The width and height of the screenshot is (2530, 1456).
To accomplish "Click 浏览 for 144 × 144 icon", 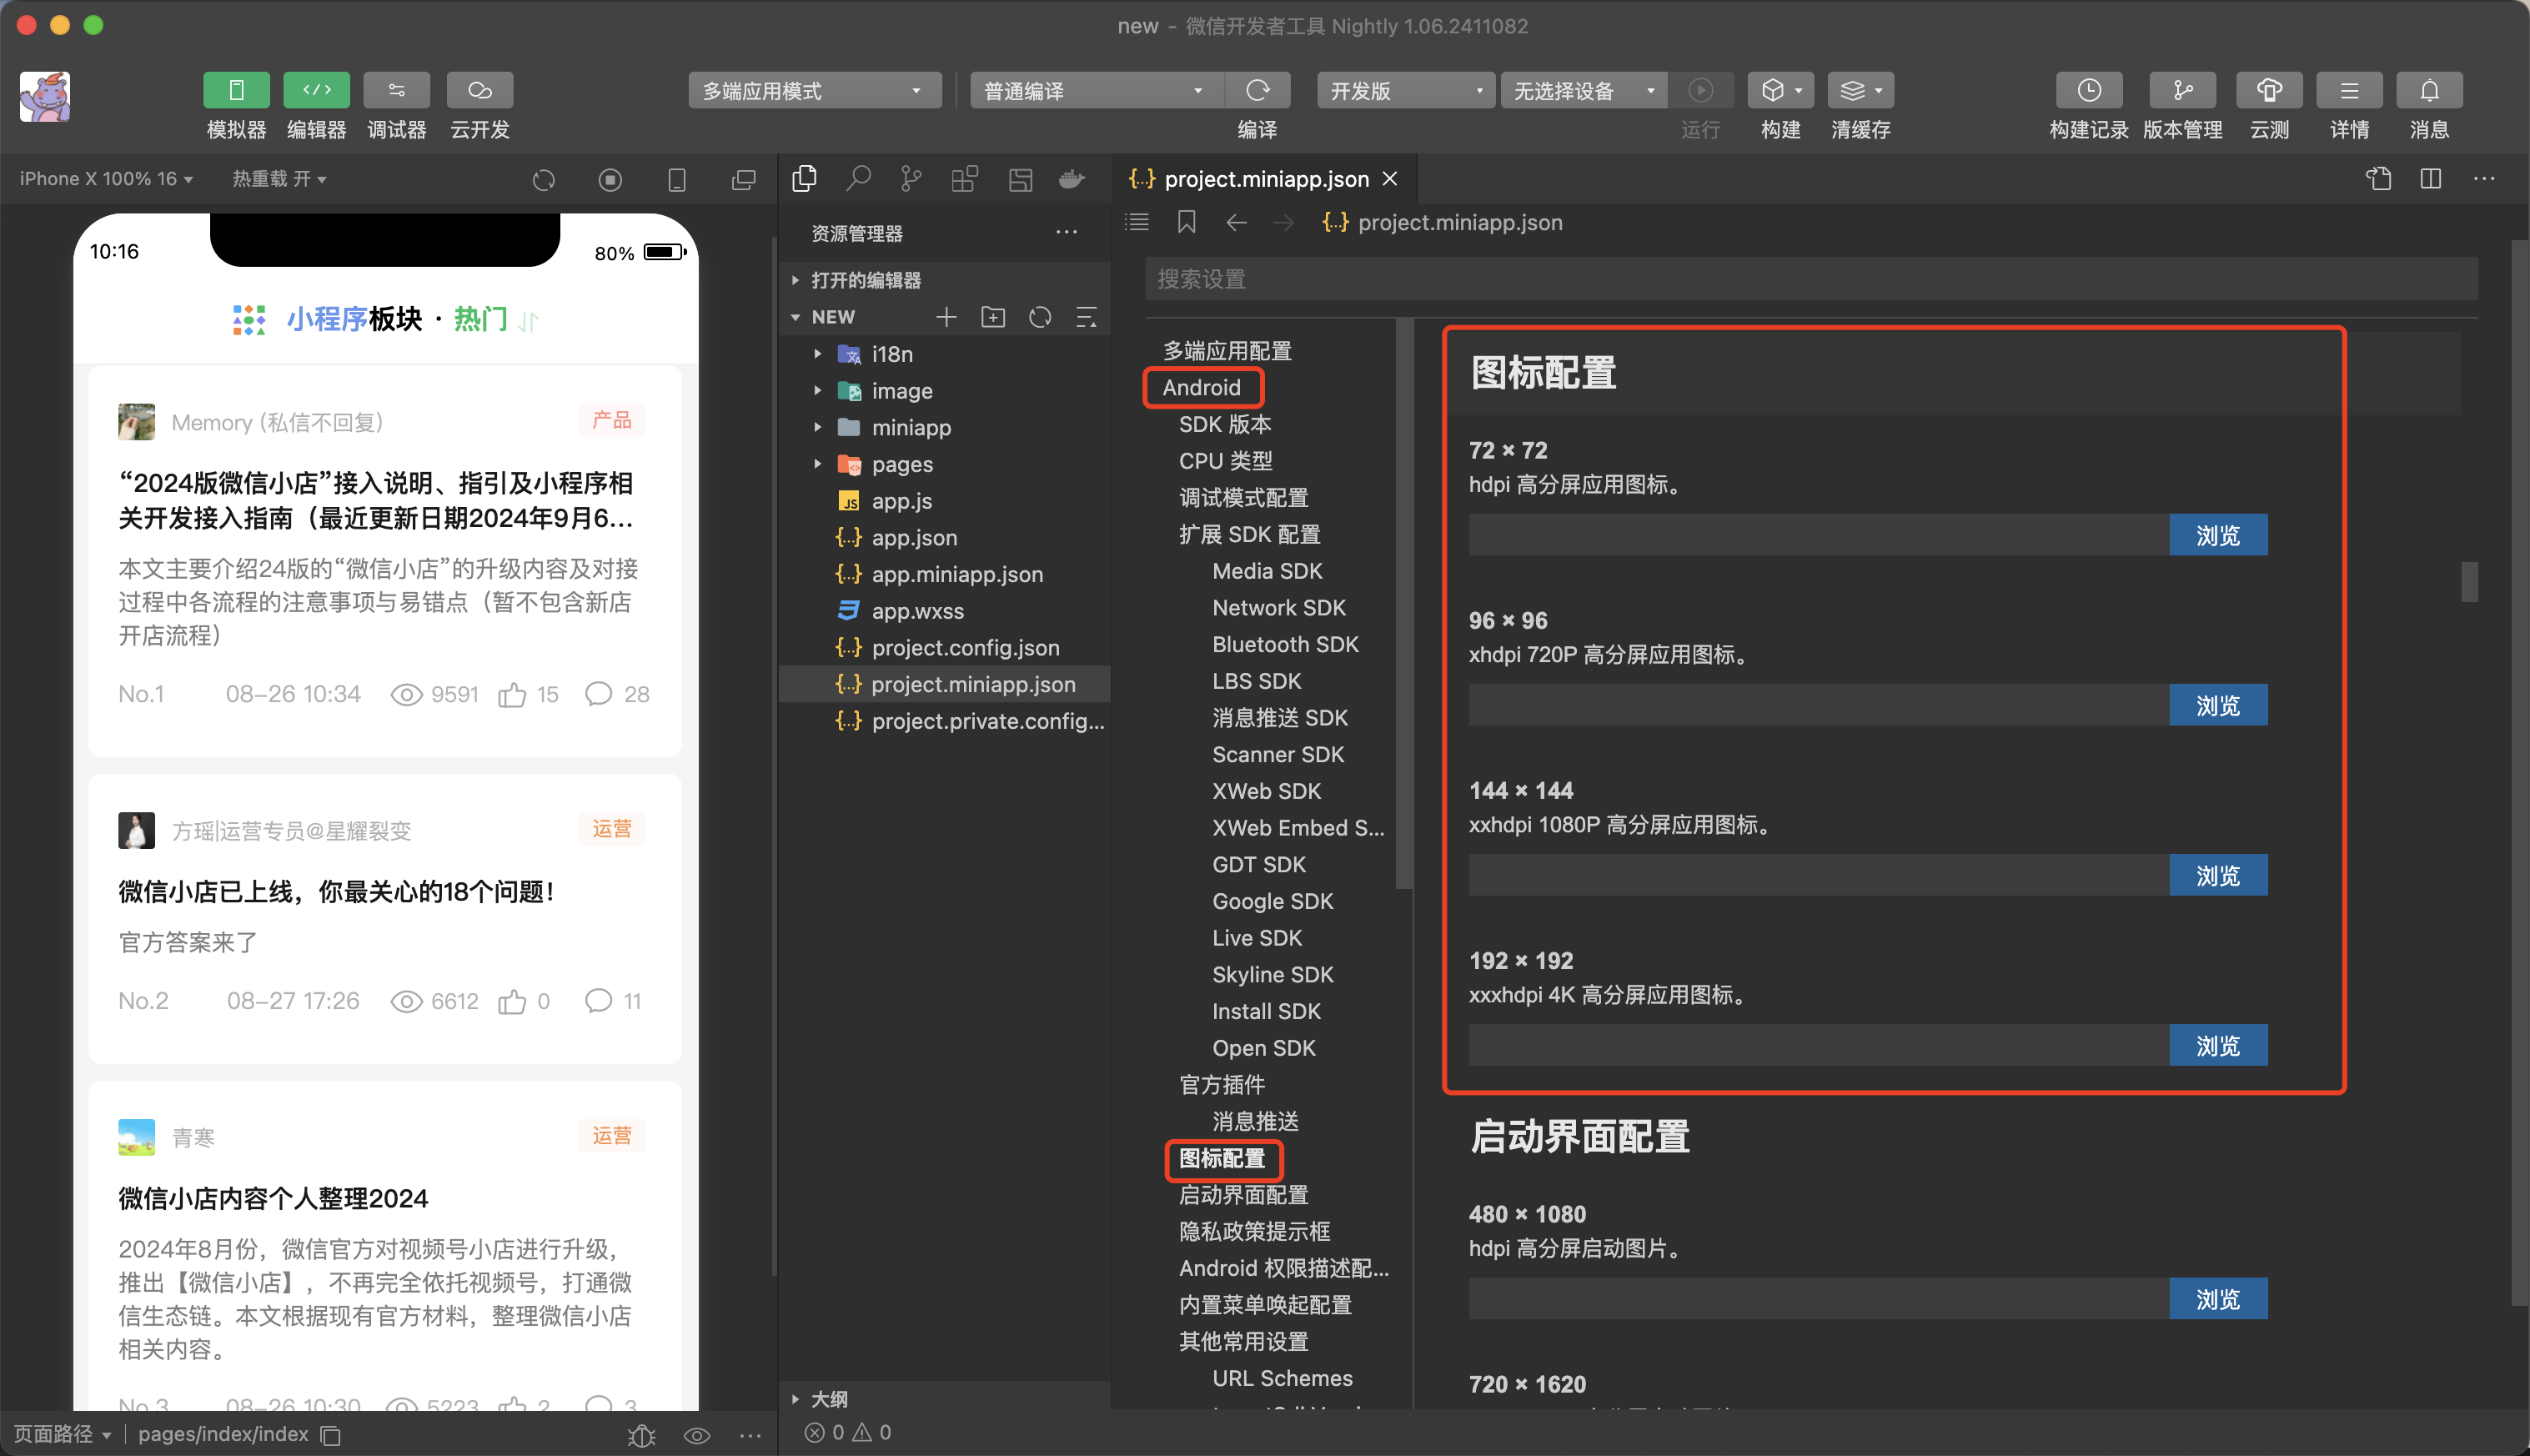I will click(2217, 875).
